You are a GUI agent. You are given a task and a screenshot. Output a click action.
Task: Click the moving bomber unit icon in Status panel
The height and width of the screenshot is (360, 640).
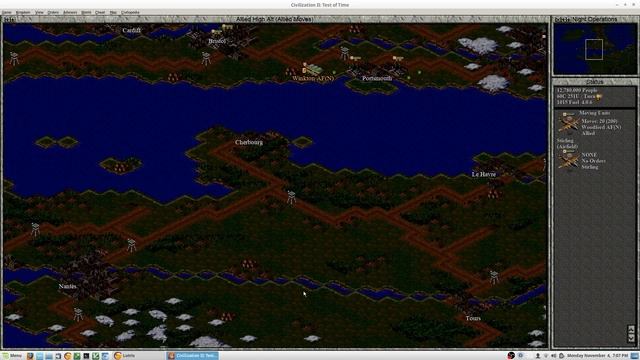click(x=569, y=123)
